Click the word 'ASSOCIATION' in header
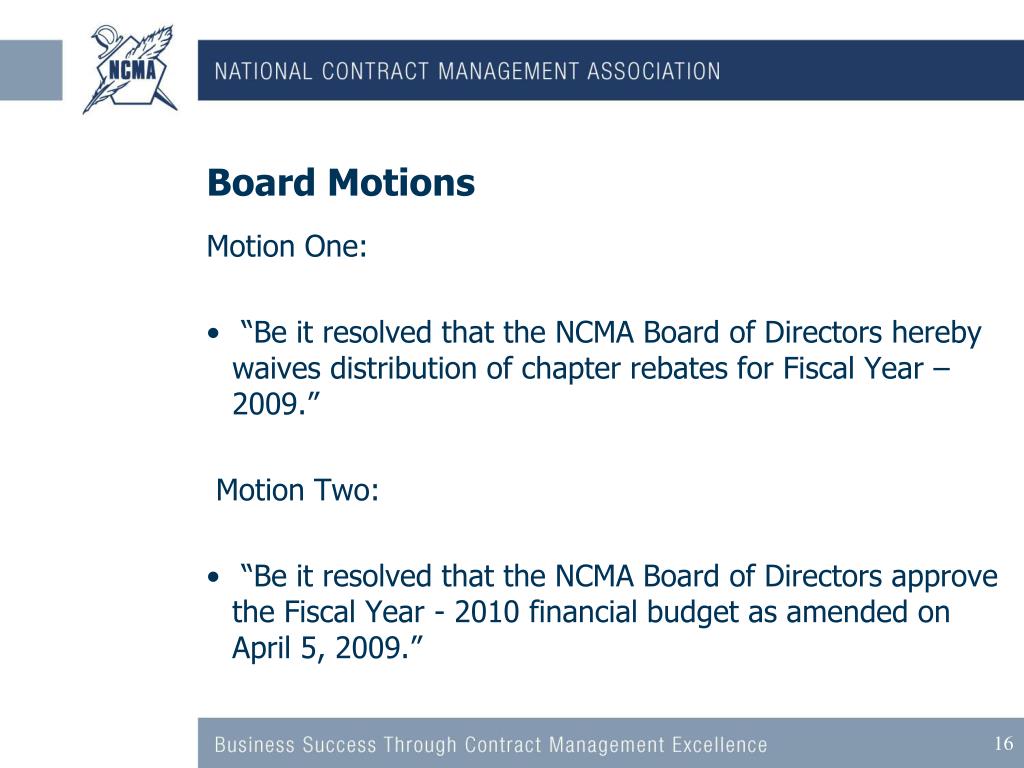Viewport: 1024px width, 768px height. click(654, 71)
